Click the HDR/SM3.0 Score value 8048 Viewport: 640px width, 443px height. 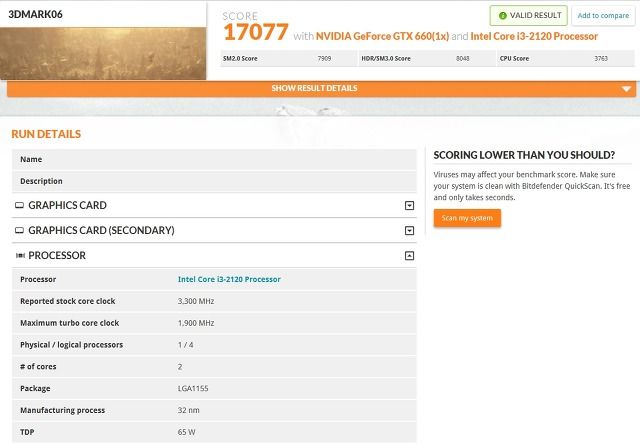coord(462,58)
